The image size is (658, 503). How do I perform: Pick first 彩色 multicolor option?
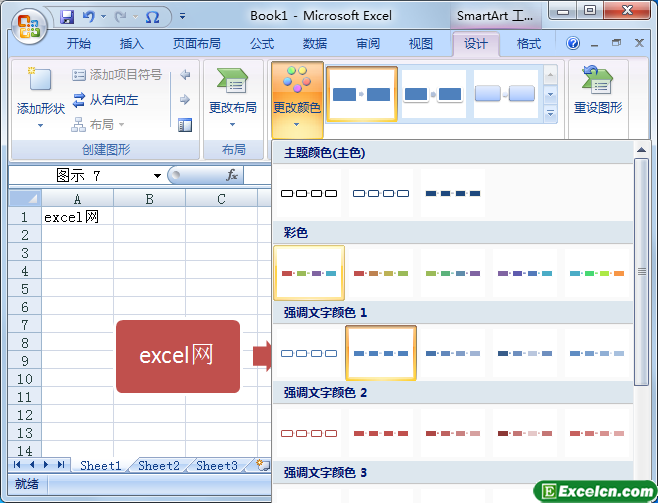pyautogui.click(x=309, y=273)
